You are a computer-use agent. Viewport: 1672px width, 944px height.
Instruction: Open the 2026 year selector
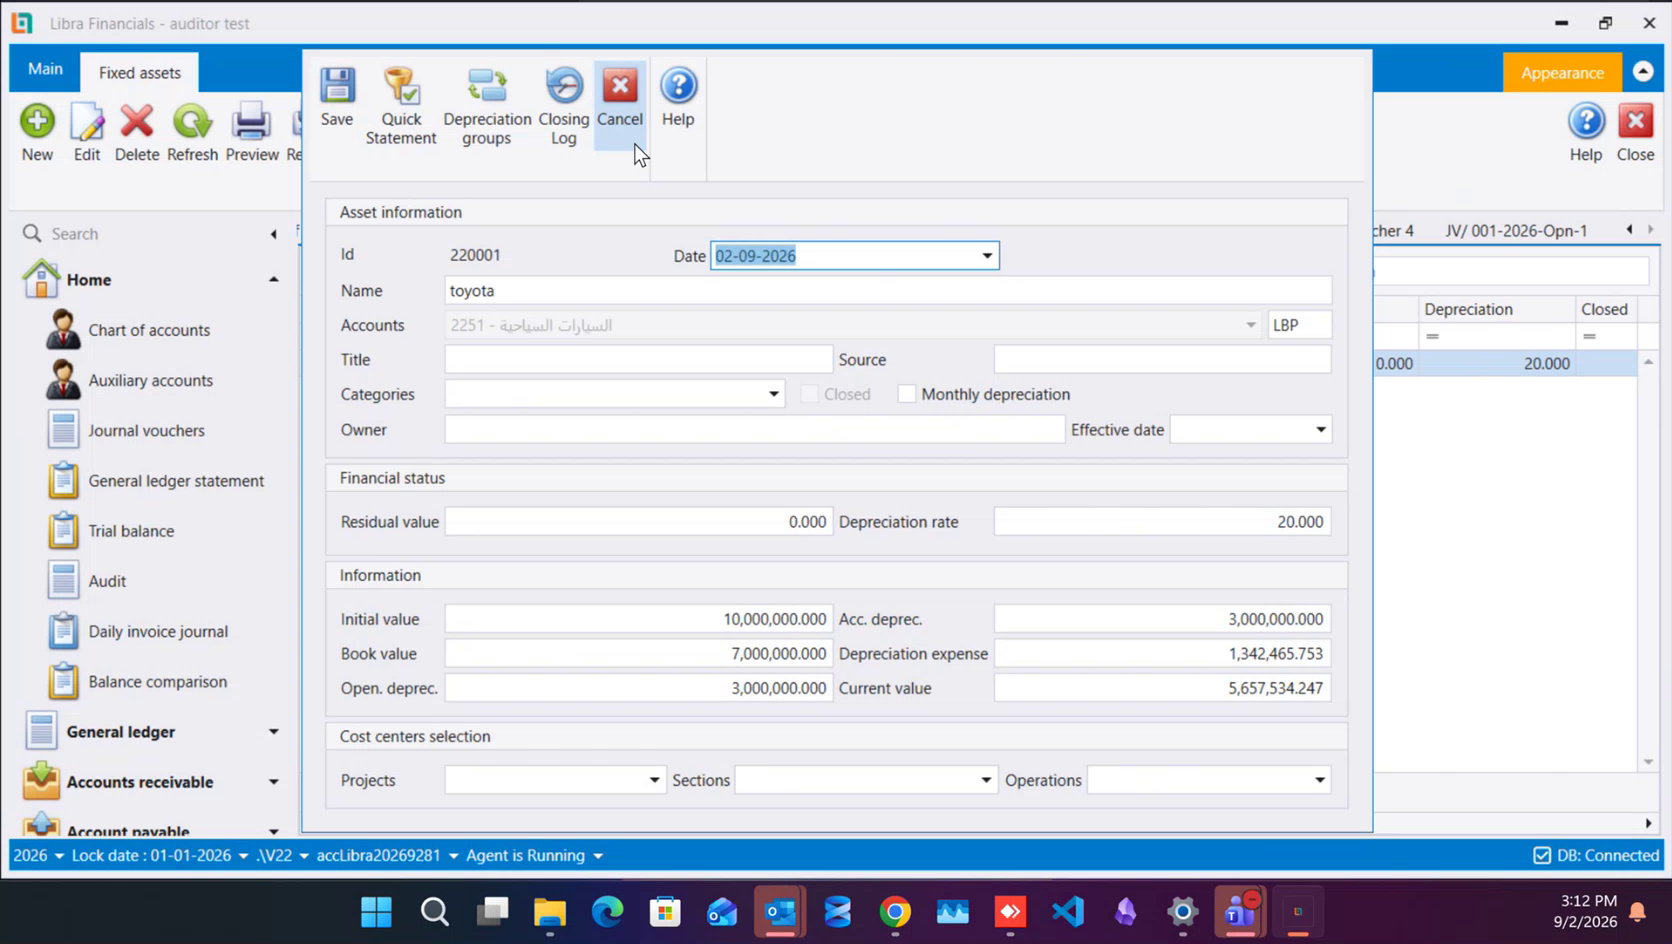38,855
